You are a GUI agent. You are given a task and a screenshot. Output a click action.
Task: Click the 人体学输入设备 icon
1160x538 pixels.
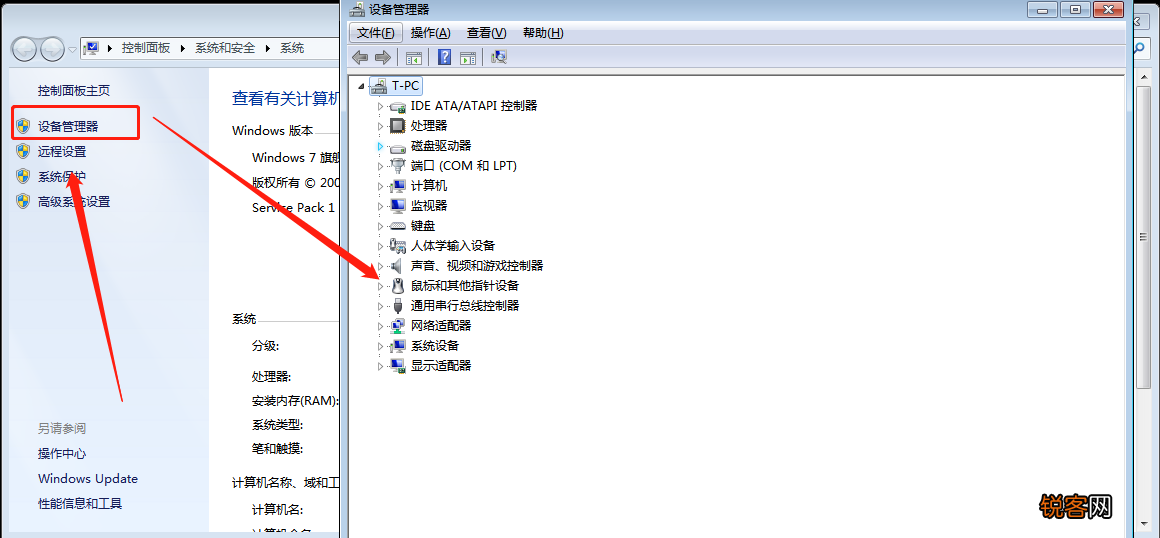tap(397, 246)
